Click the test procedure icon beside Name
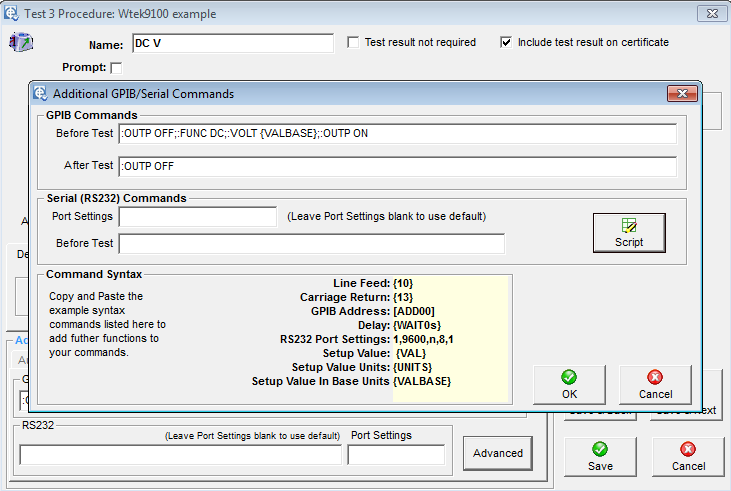This screenshot has height=491, width=731. [x=21, y=43]
